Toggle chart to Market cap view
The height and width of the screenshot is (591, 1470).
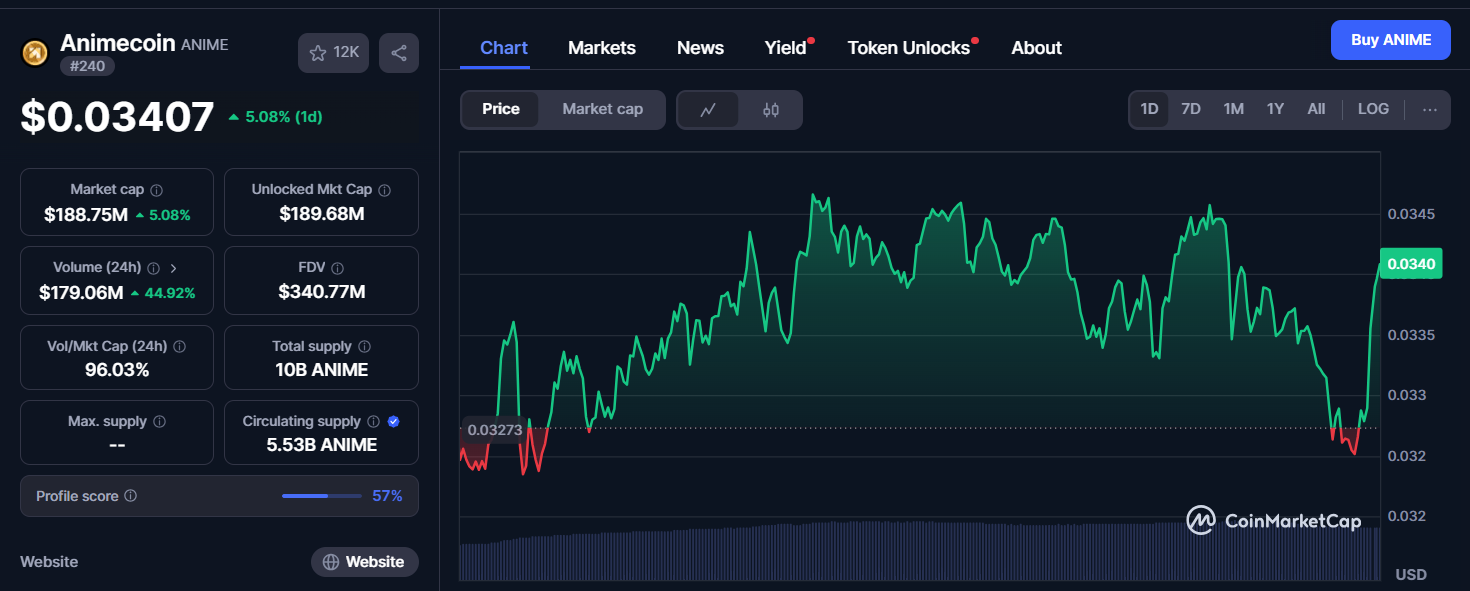click(602, 109)
